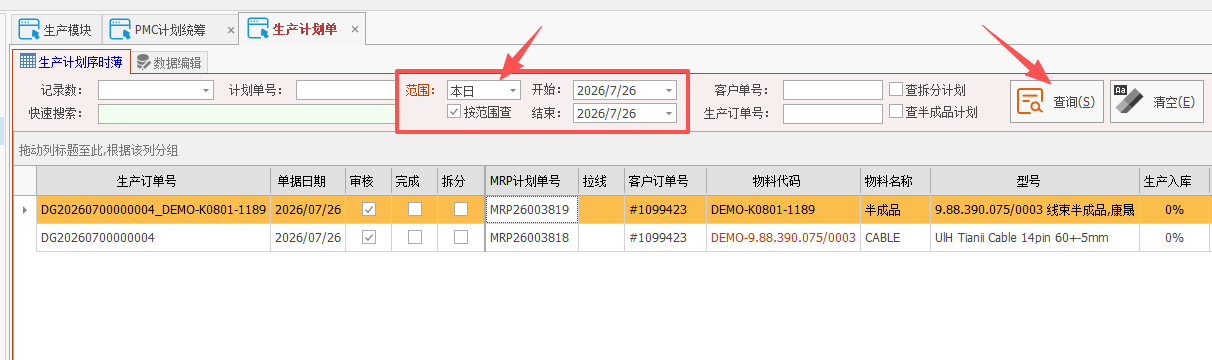Image resolution: width=1212 pixels, height=360 pixels.
Task: Select cell DG20260700000004_DEMO-K0801-1189
Action: click(x=154, y=210)
